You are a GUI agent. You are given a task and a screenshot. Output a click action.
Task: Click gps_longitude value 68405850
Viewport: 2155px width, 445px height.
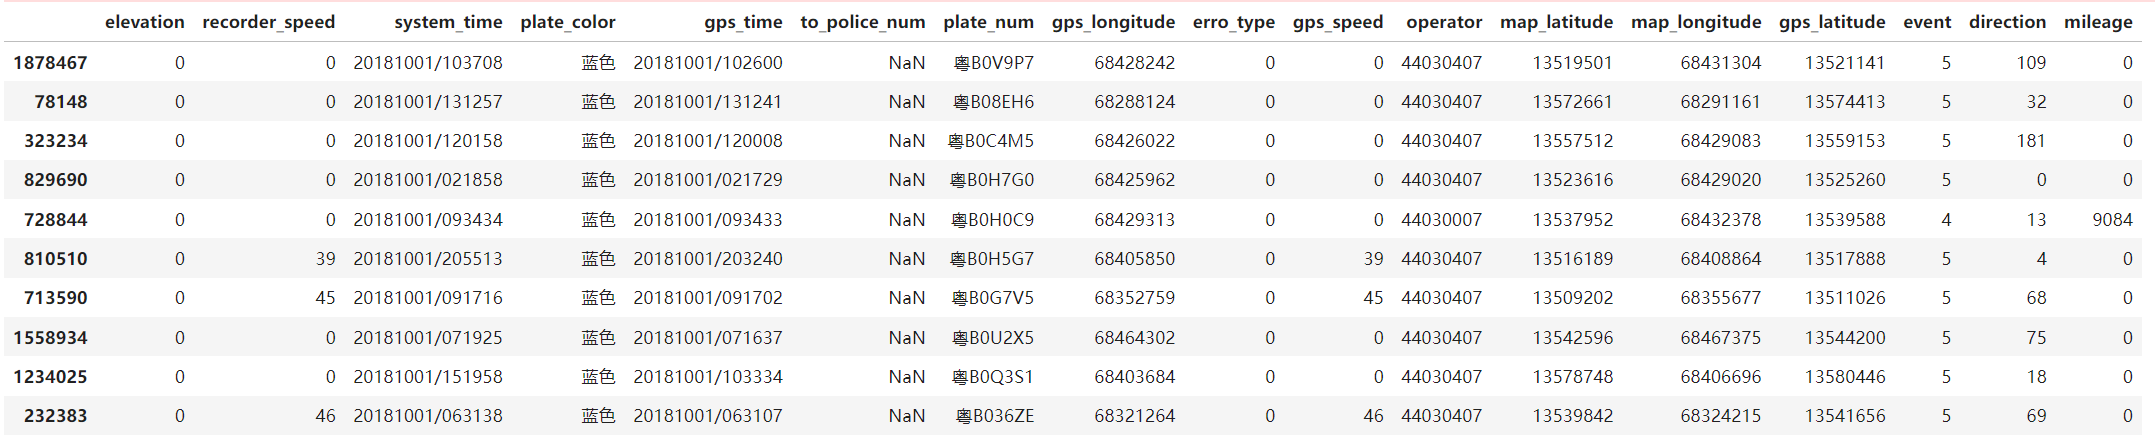pyautogui.click(x=1134, y=259)
